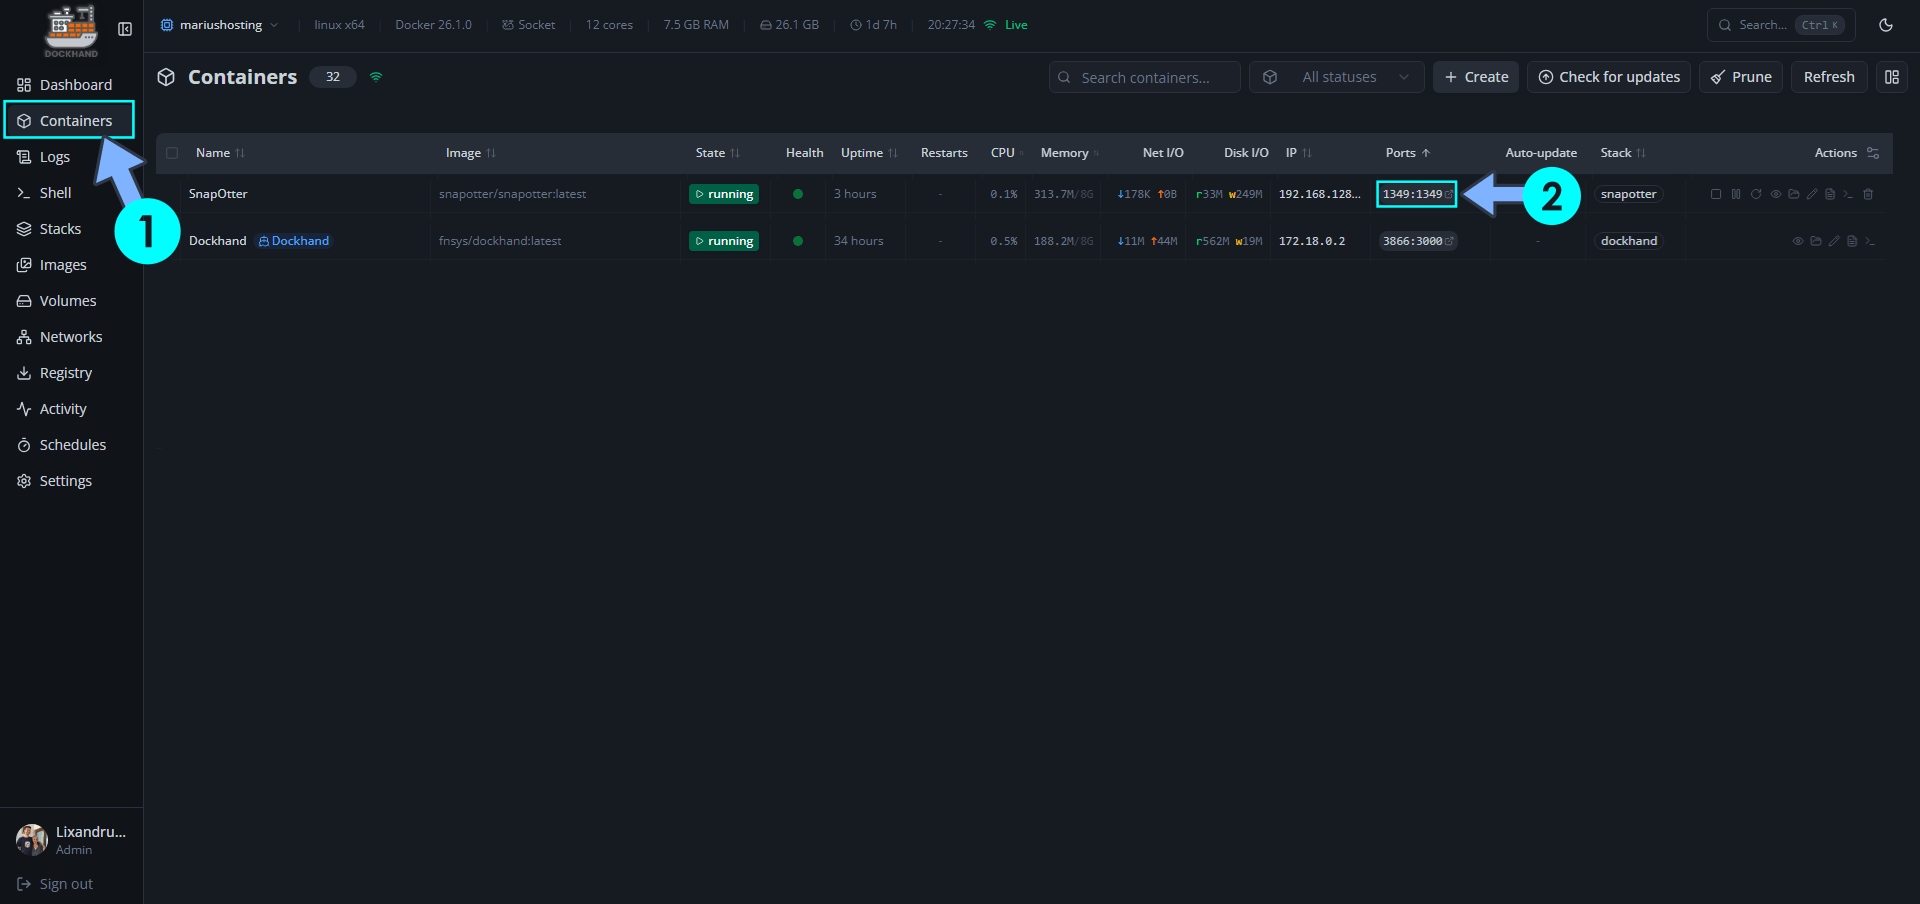View Dockhand container logs document icon
Image resolution: width=1920 pixels, height=904 pixels.
1852,241
